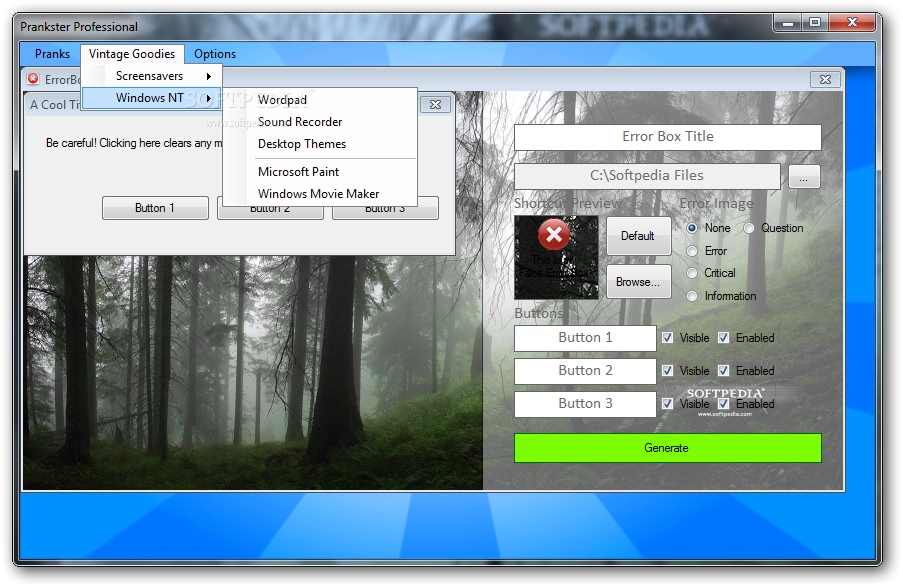Select the Windows NT submenu item
903x587 pixels.
tap(151, 98)
